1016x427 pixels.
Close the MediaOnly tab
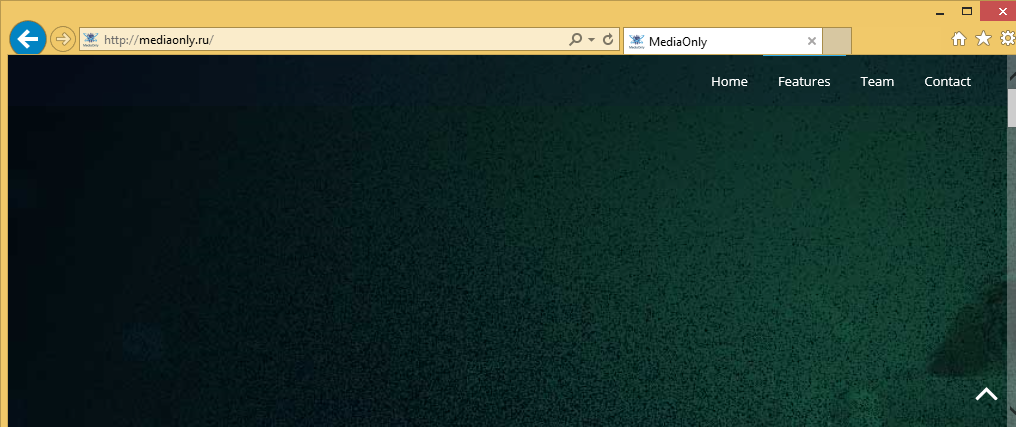[811, 41]
